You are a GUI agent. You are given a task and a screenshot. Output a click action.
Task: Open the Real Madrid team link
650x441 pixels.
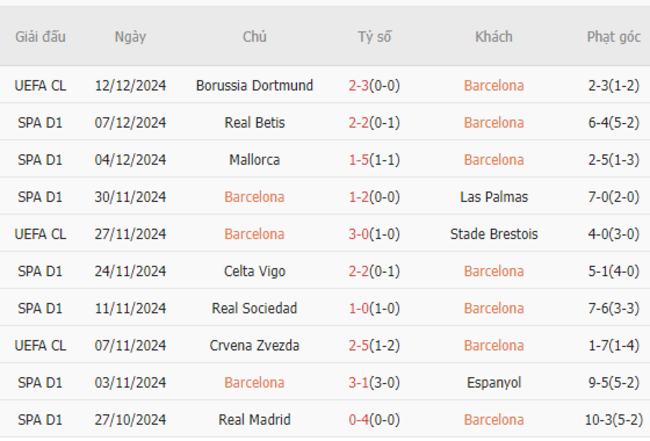coord(255,419)
